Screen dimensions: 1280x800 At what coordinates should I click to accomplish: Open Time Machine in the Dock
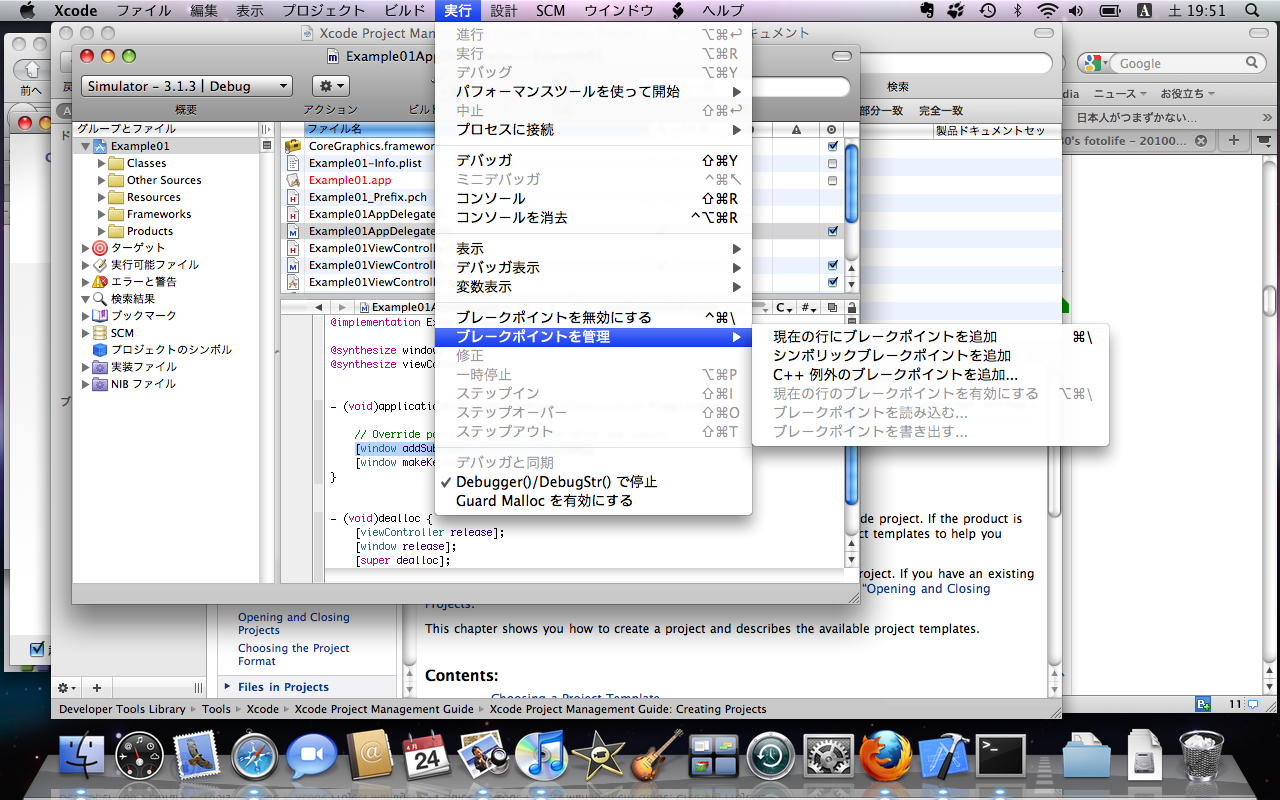[771, 757]
